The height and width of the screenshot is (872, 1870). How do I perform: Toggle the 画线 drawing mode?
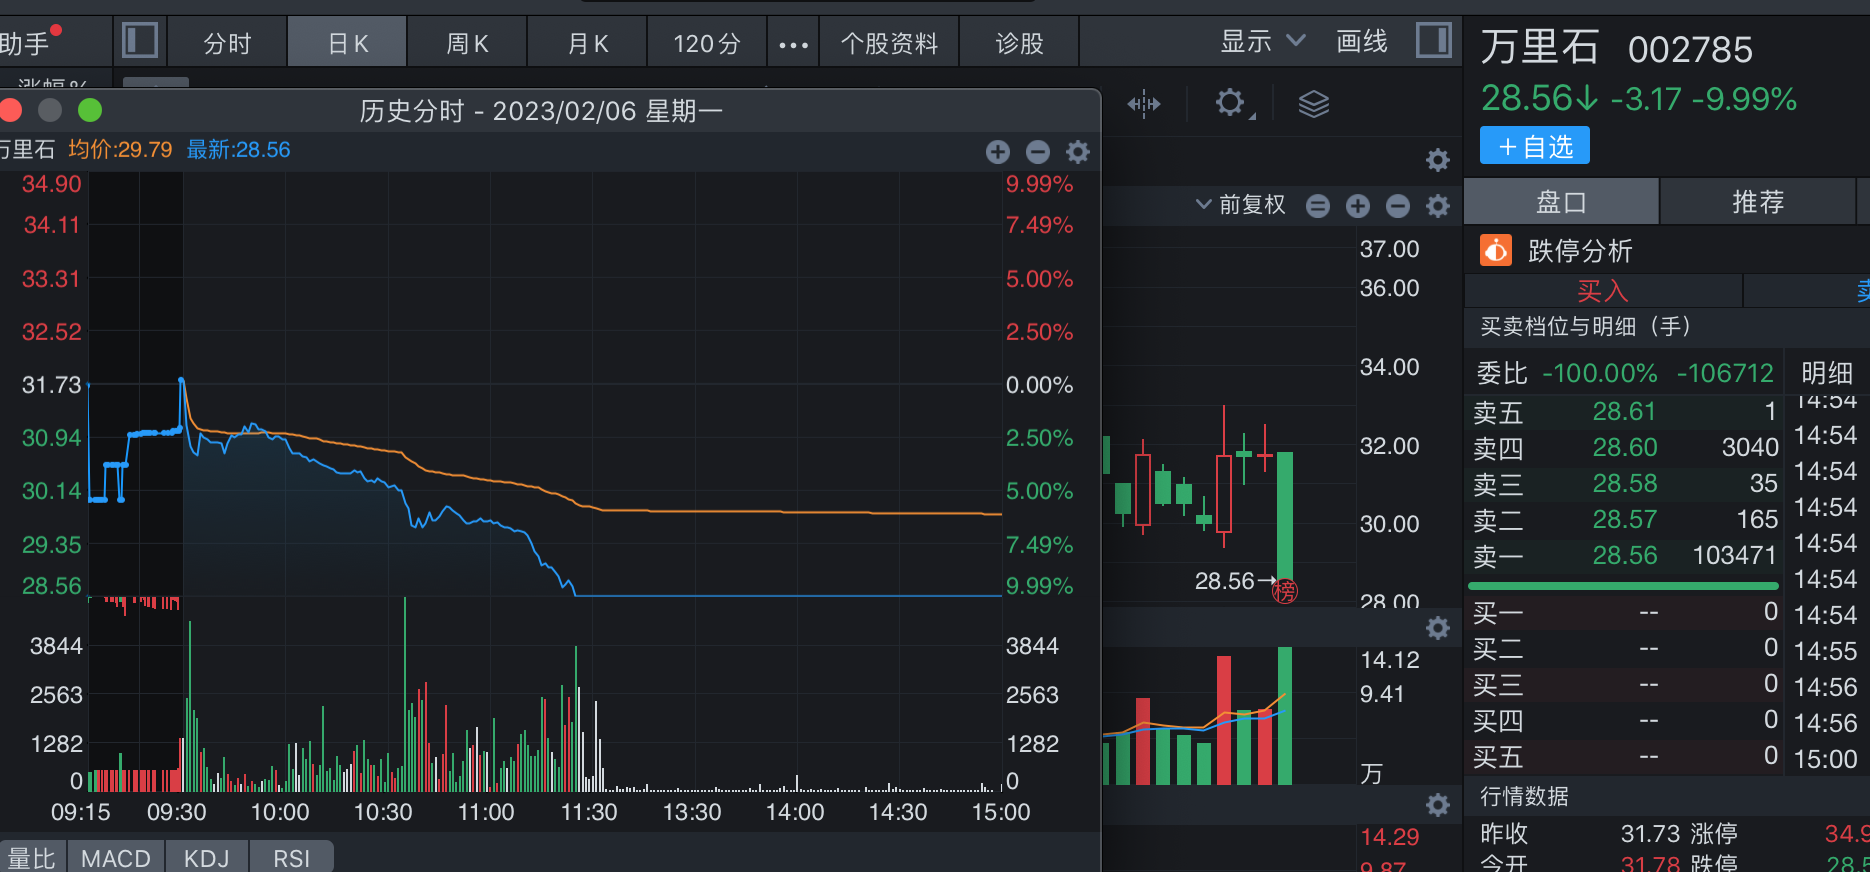click(1362, 41)
